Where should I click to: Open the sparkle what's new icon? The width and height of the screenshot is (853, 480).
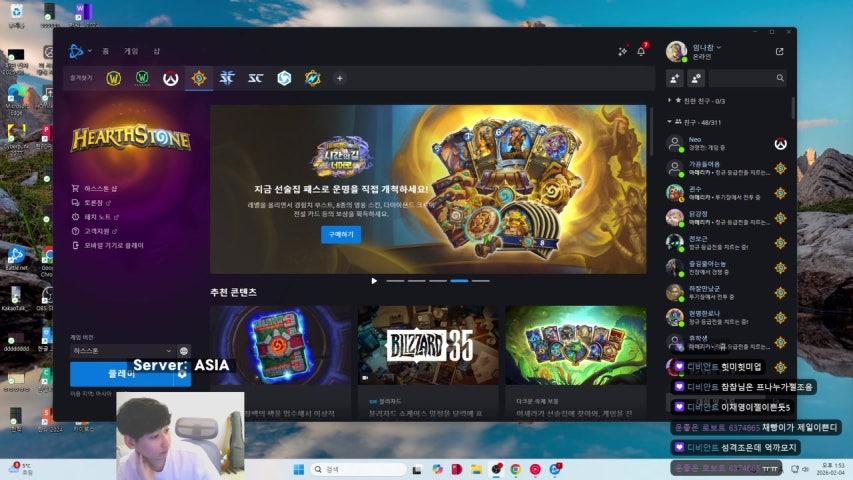click(622, 51)
